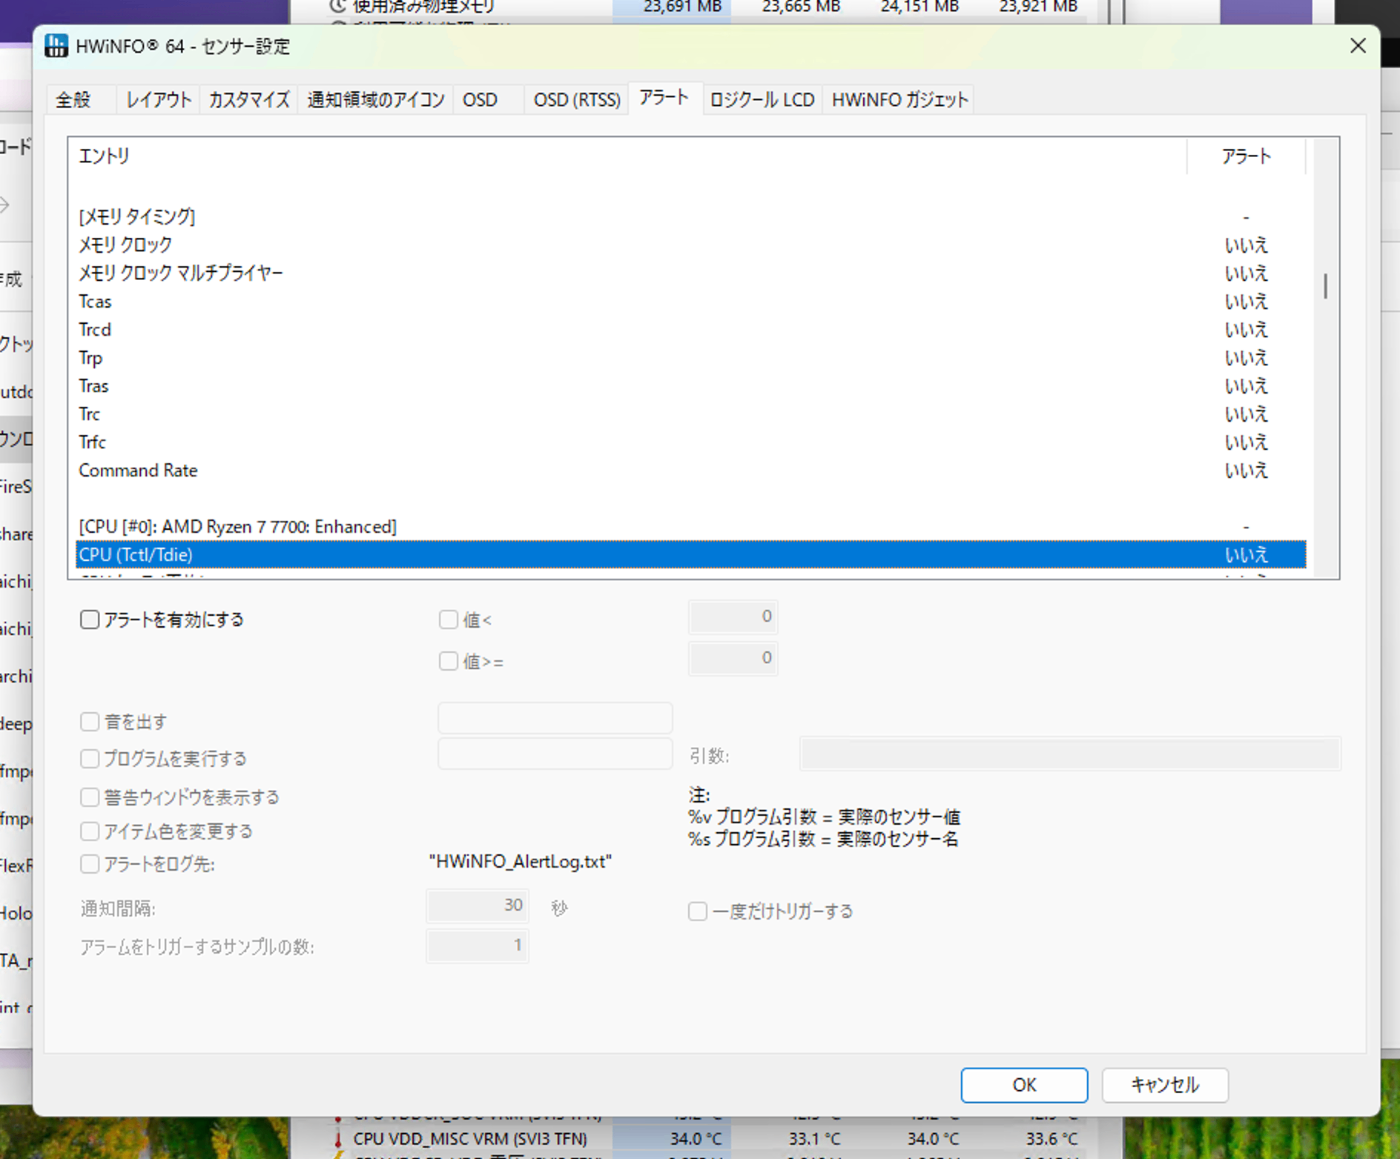Open the カスタマイズ tab

[x=249, y=99]
